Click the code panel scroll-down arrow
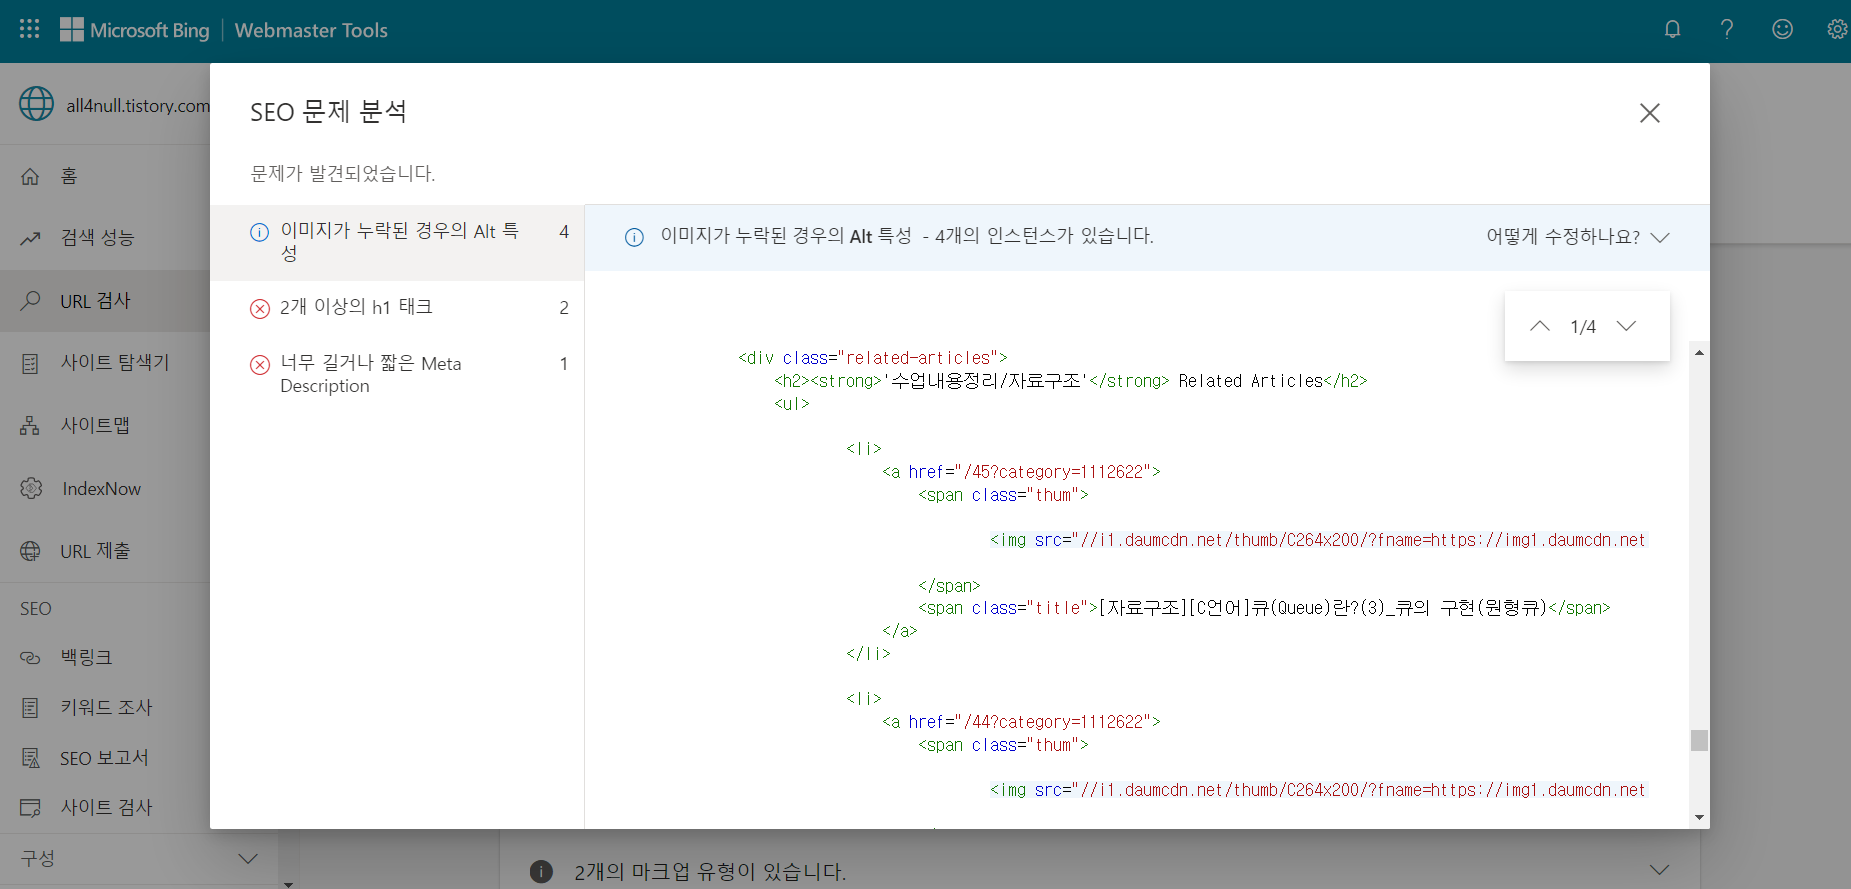Screen dimensions: 1851x889 point(1699,818)
